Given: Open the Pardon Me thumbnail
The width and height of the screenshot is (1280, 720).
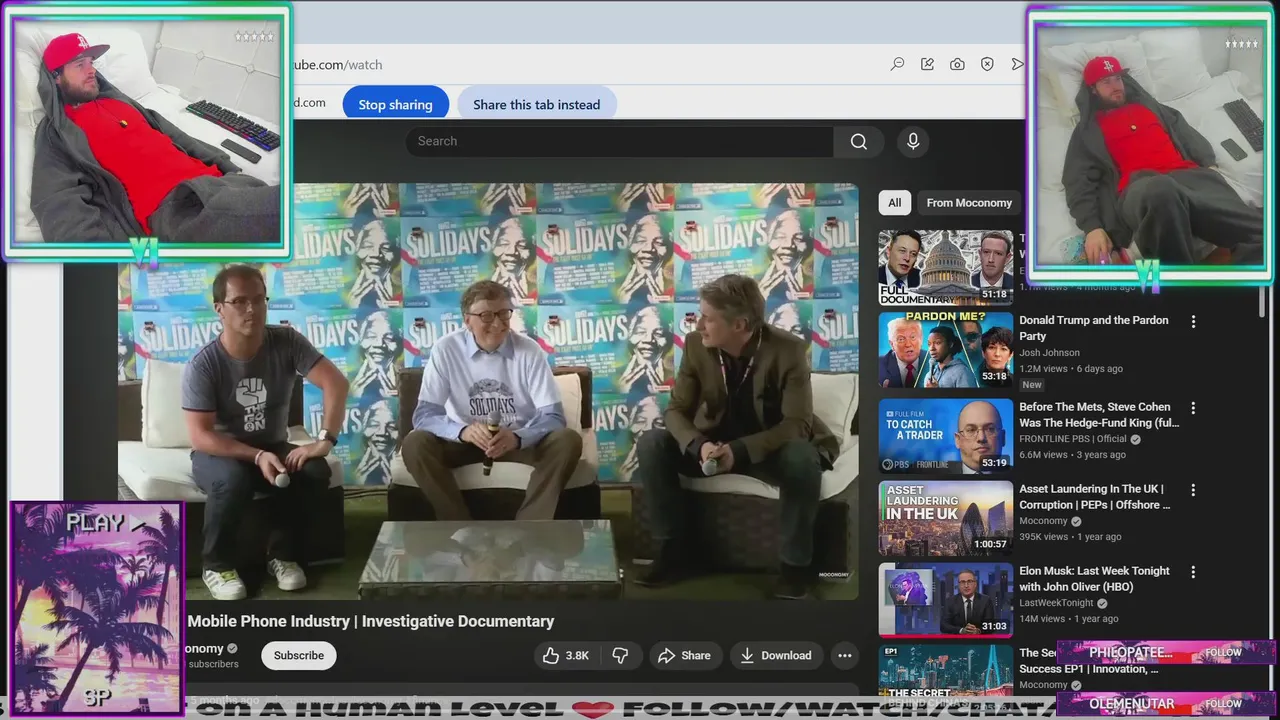Looking at the screenshot, I should (946, 350).
